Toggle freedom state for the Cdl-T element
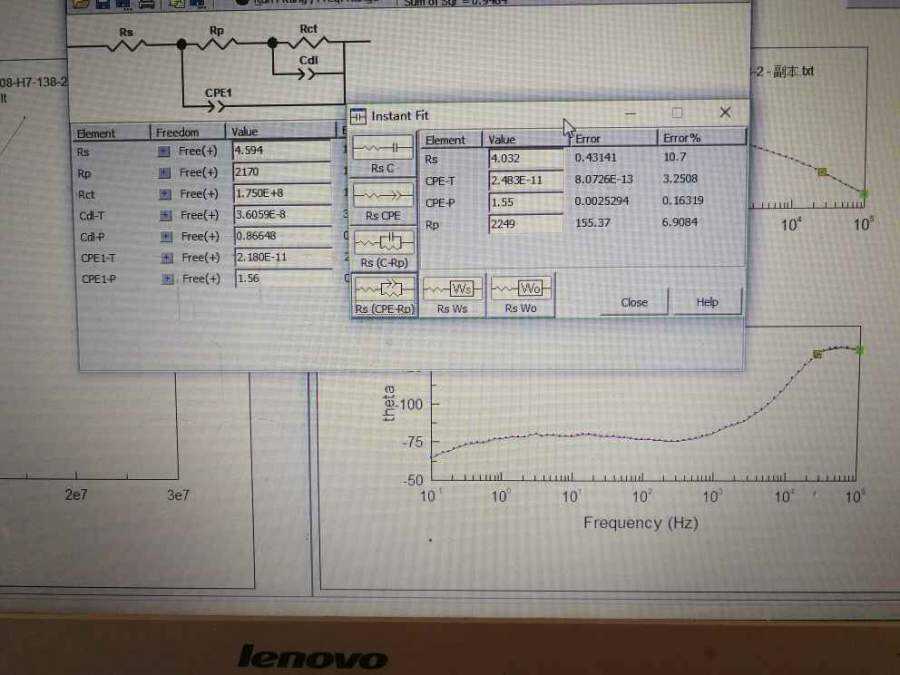 (167, 215)
